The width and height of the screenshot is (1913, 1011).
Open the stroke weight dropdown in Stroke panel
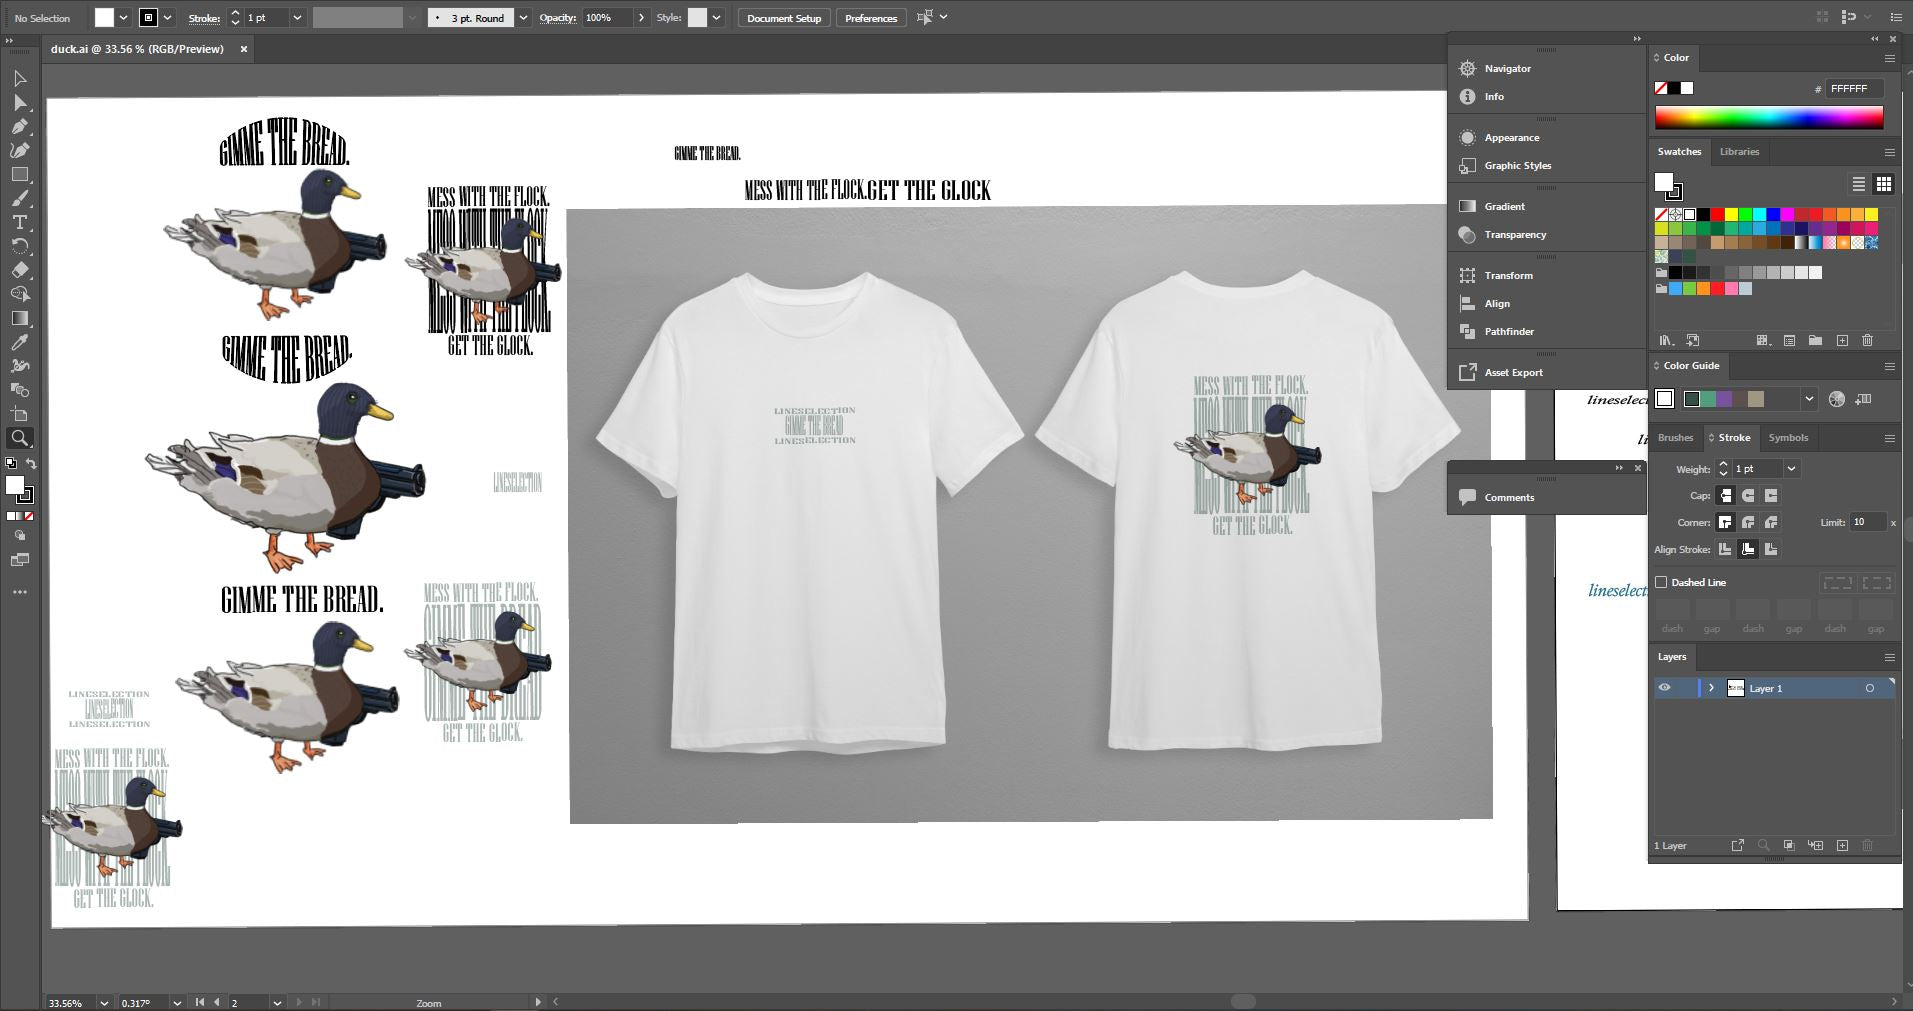[x=1791, y=468]
